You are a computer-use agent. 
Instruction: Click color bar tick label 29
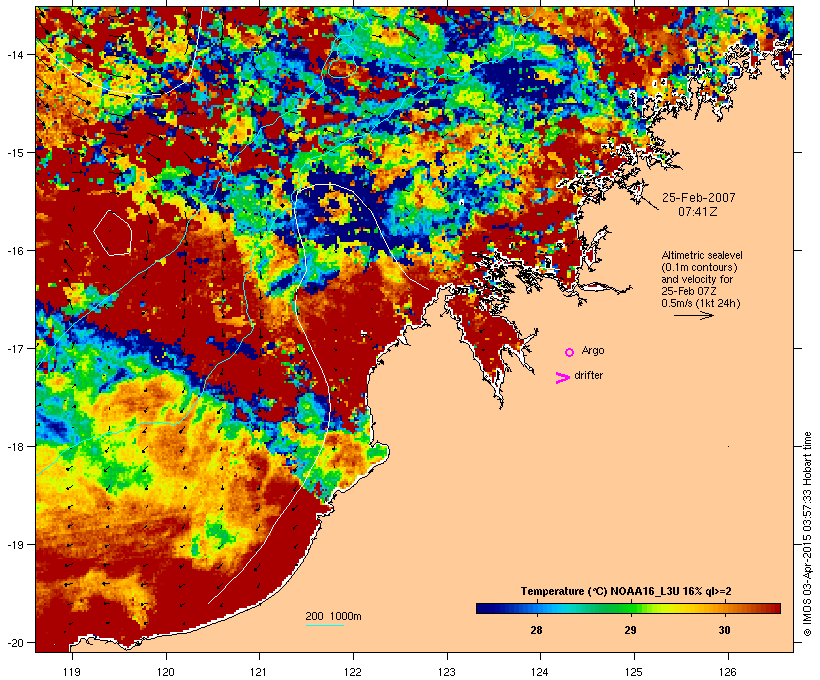click(x=630, y=630)
